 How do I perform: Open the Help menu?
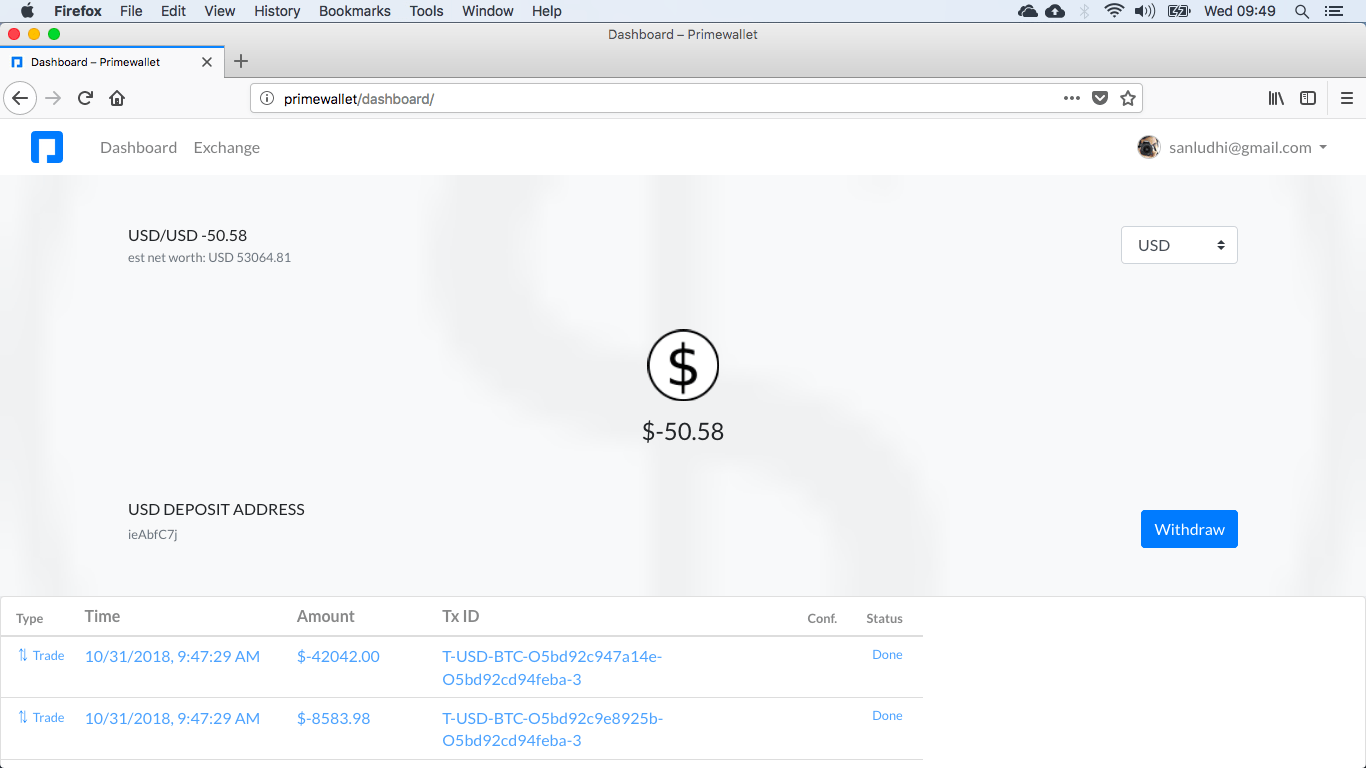click(x=547, y=11)
